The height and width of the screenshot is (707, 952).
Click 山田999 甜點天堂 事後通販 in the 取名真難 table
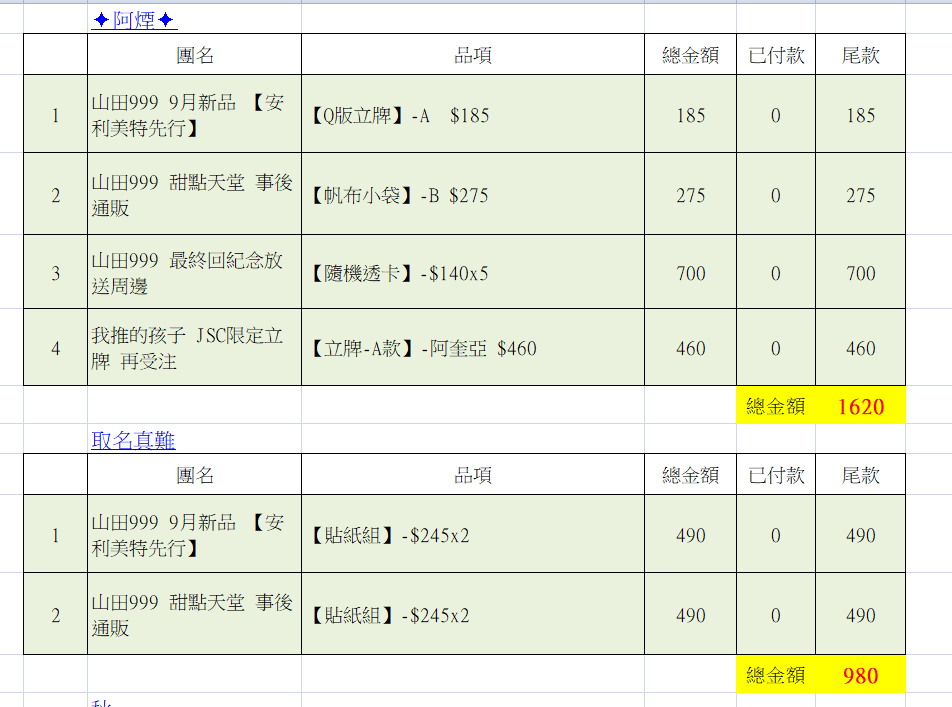click(194, 614)
